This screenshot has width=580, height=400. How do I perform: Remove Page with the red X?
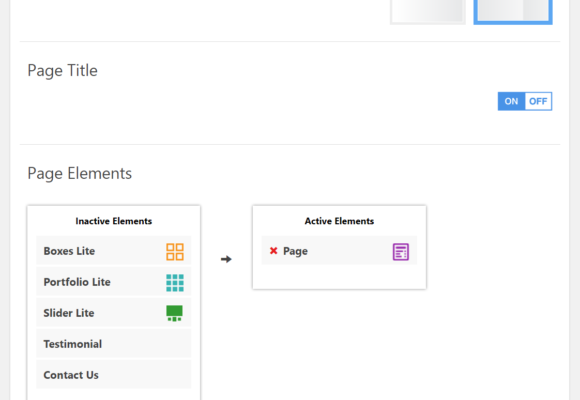(x=273, y=251)
